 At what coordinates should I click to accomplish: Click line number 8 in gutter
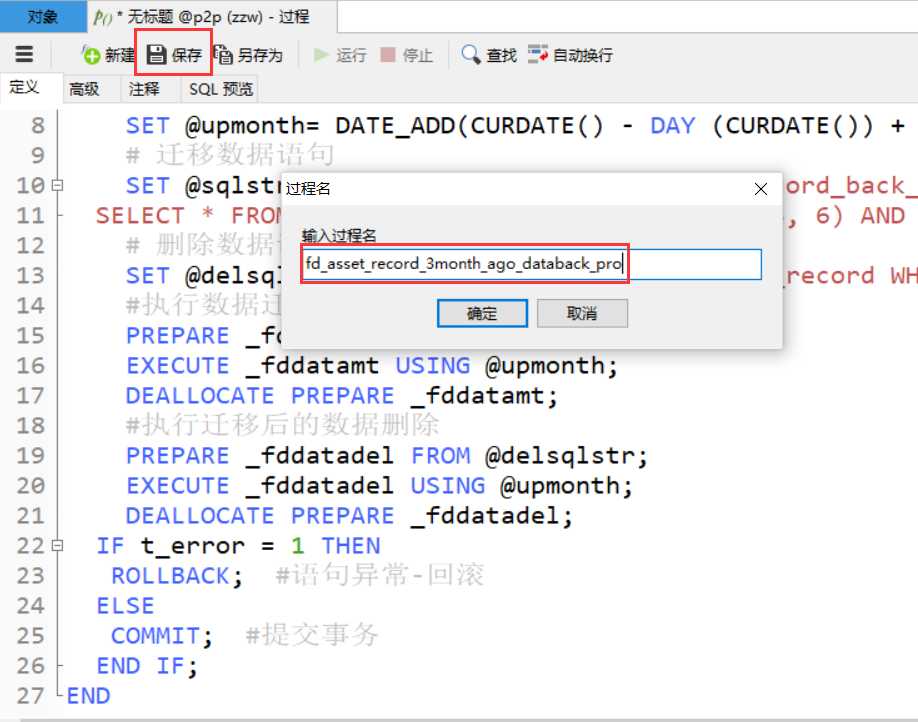37,125
